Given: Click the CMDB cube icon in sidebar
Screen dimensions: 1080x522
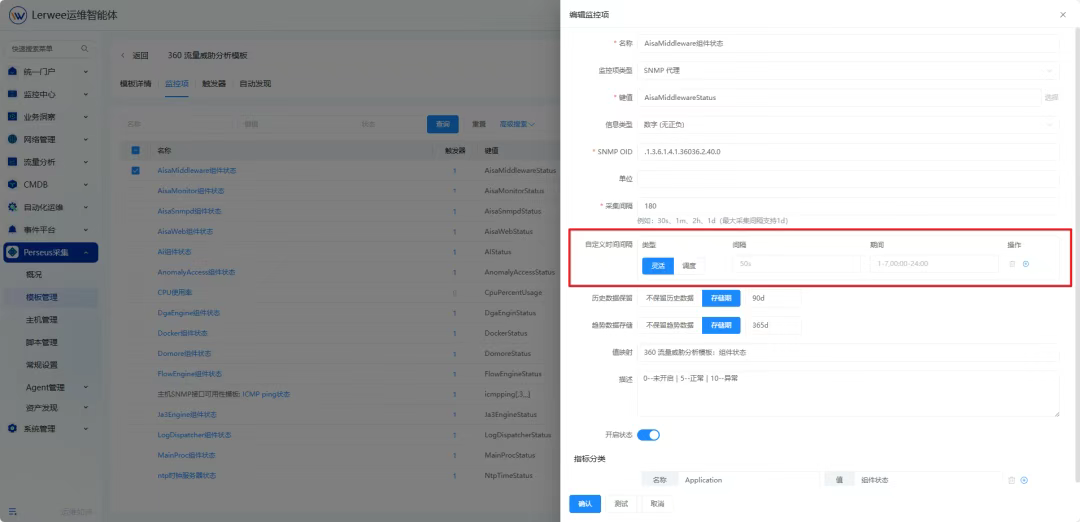Looking at the screenshot, I should tap(13, 184).
